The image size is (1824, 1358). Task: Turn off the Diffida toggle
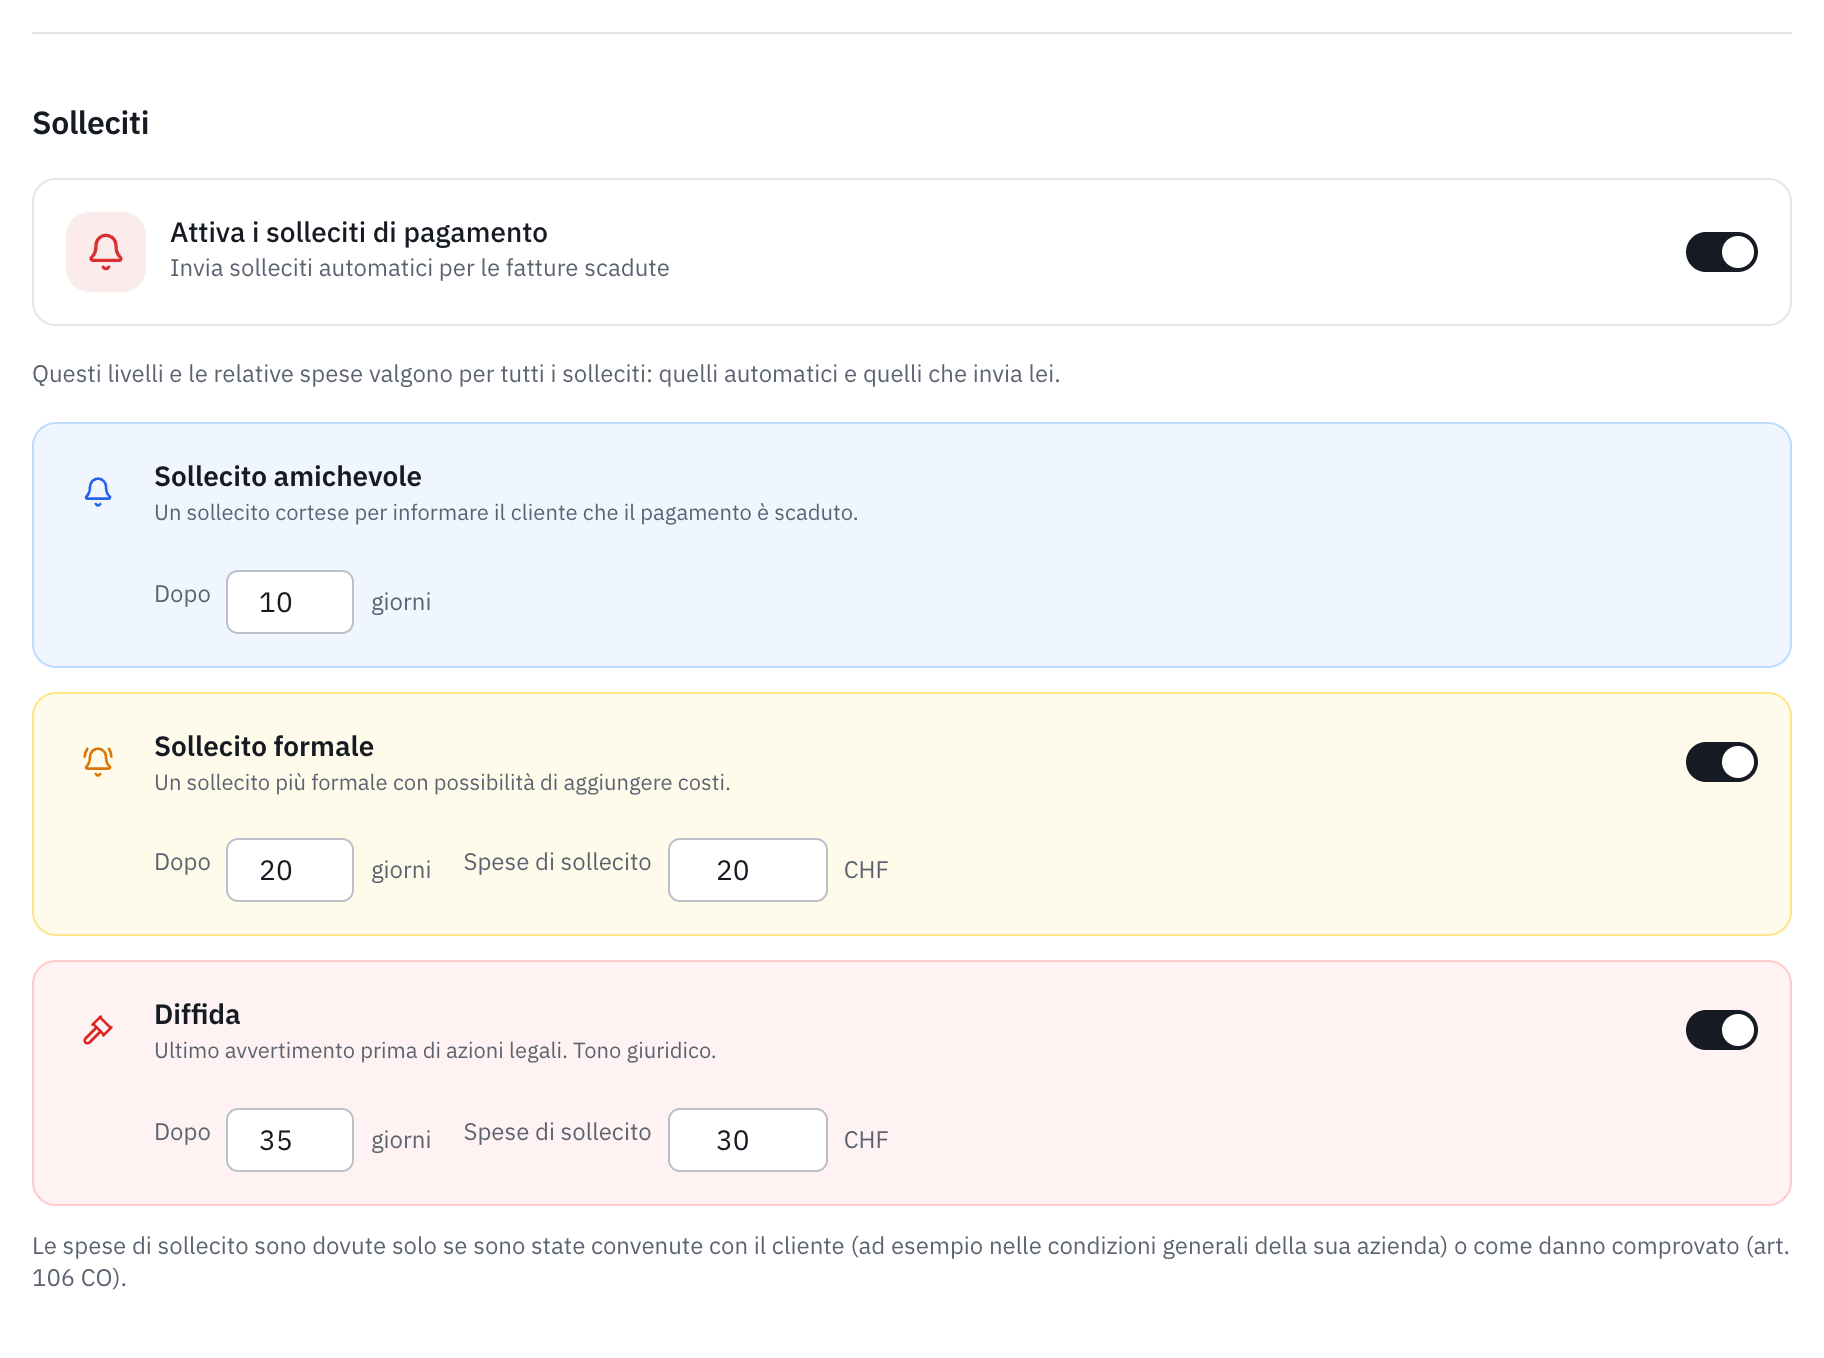1721,1030
